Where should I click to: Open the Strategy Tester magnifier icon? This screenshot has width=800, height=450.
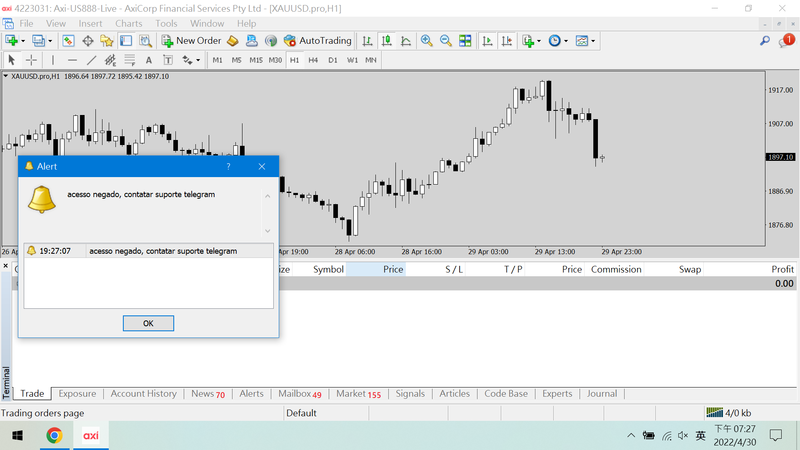click(x=145, y=41)
